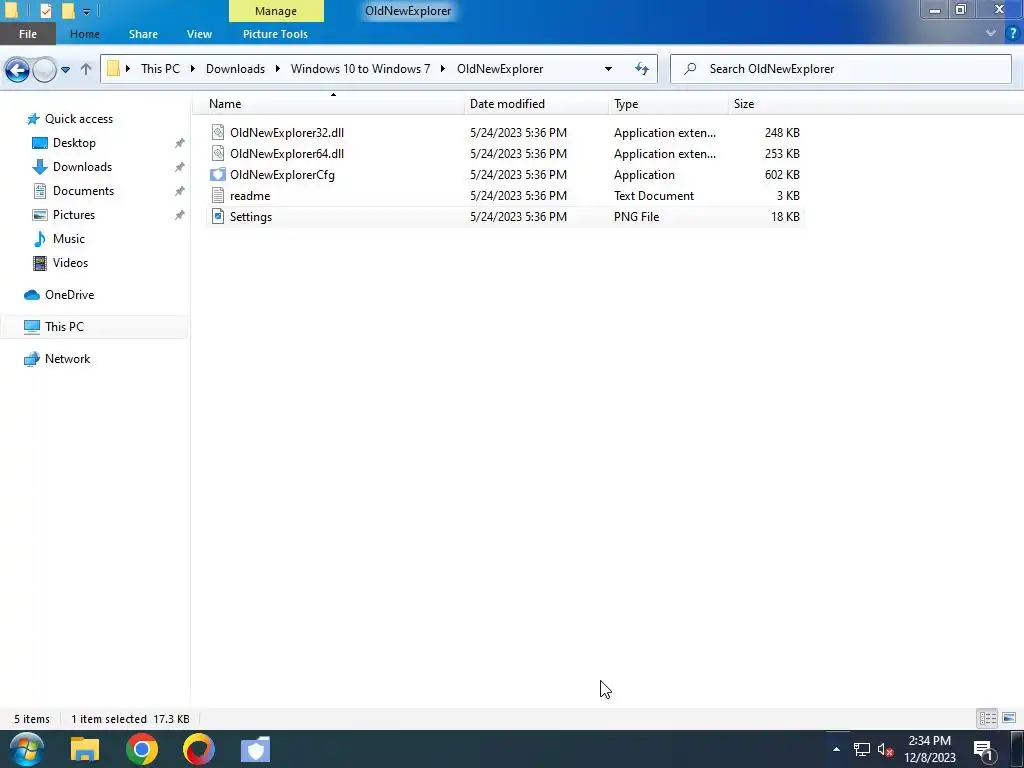Screen dimensions: 1024x768
Task: Select OldNewExplorer64.dll file icon
Action: tap(217, 153)
